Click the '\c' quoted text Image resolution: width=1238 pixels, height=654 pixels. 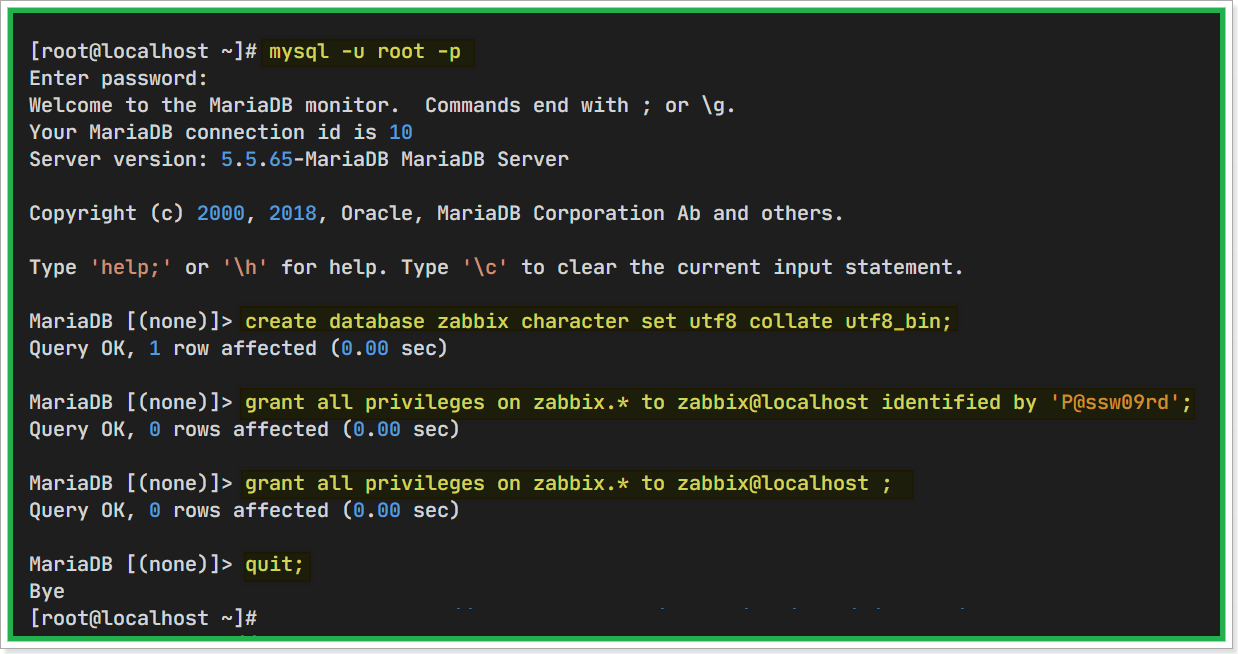(x=485, y=267)
